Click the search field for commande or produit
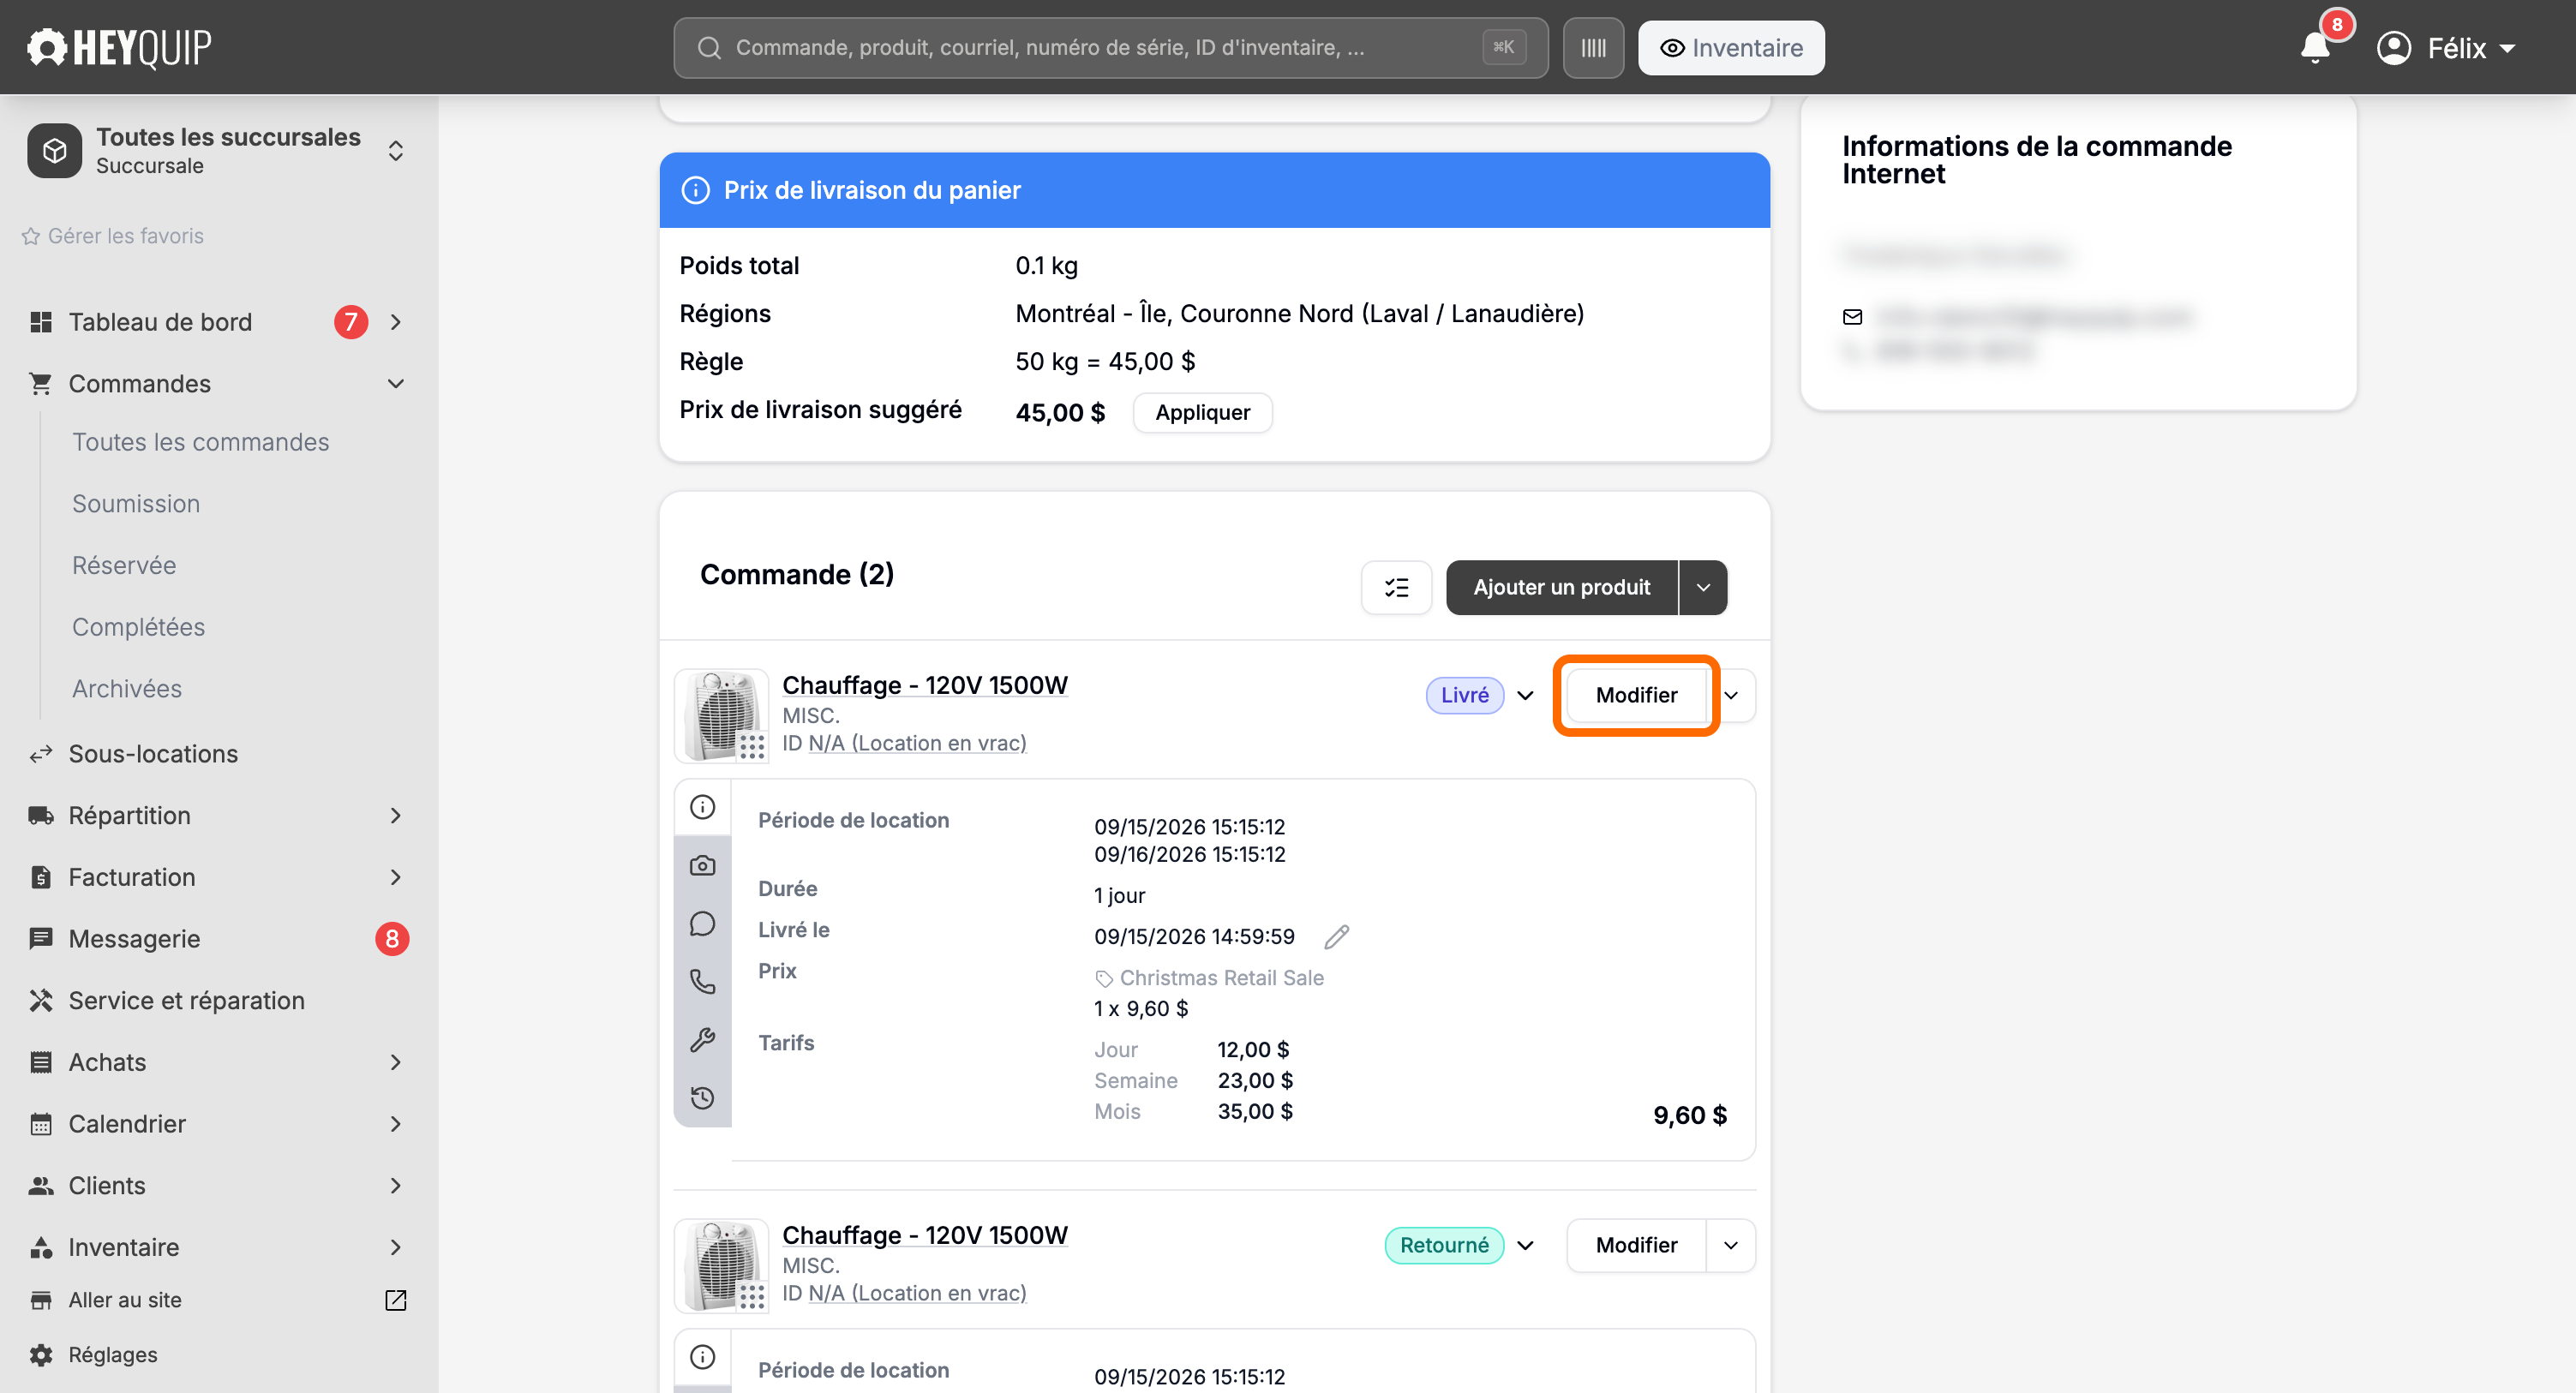Screen dimensions: 2576x1393 [x=1110, y=48]
